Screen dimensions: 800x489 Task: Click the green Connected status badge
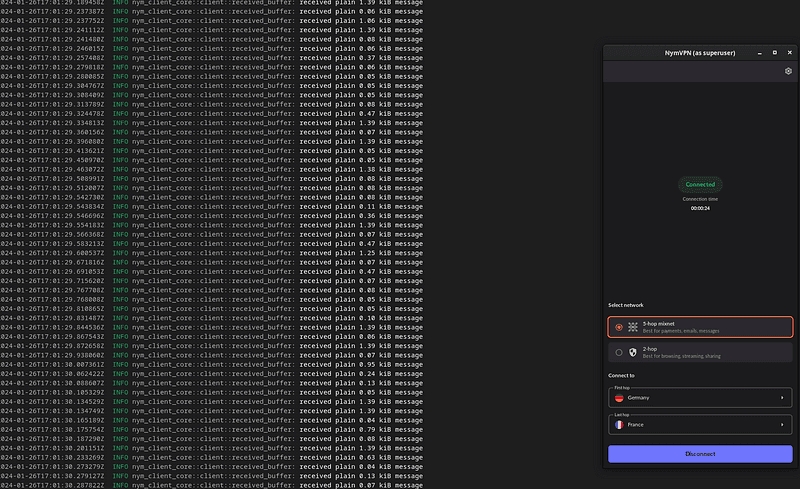700,185
